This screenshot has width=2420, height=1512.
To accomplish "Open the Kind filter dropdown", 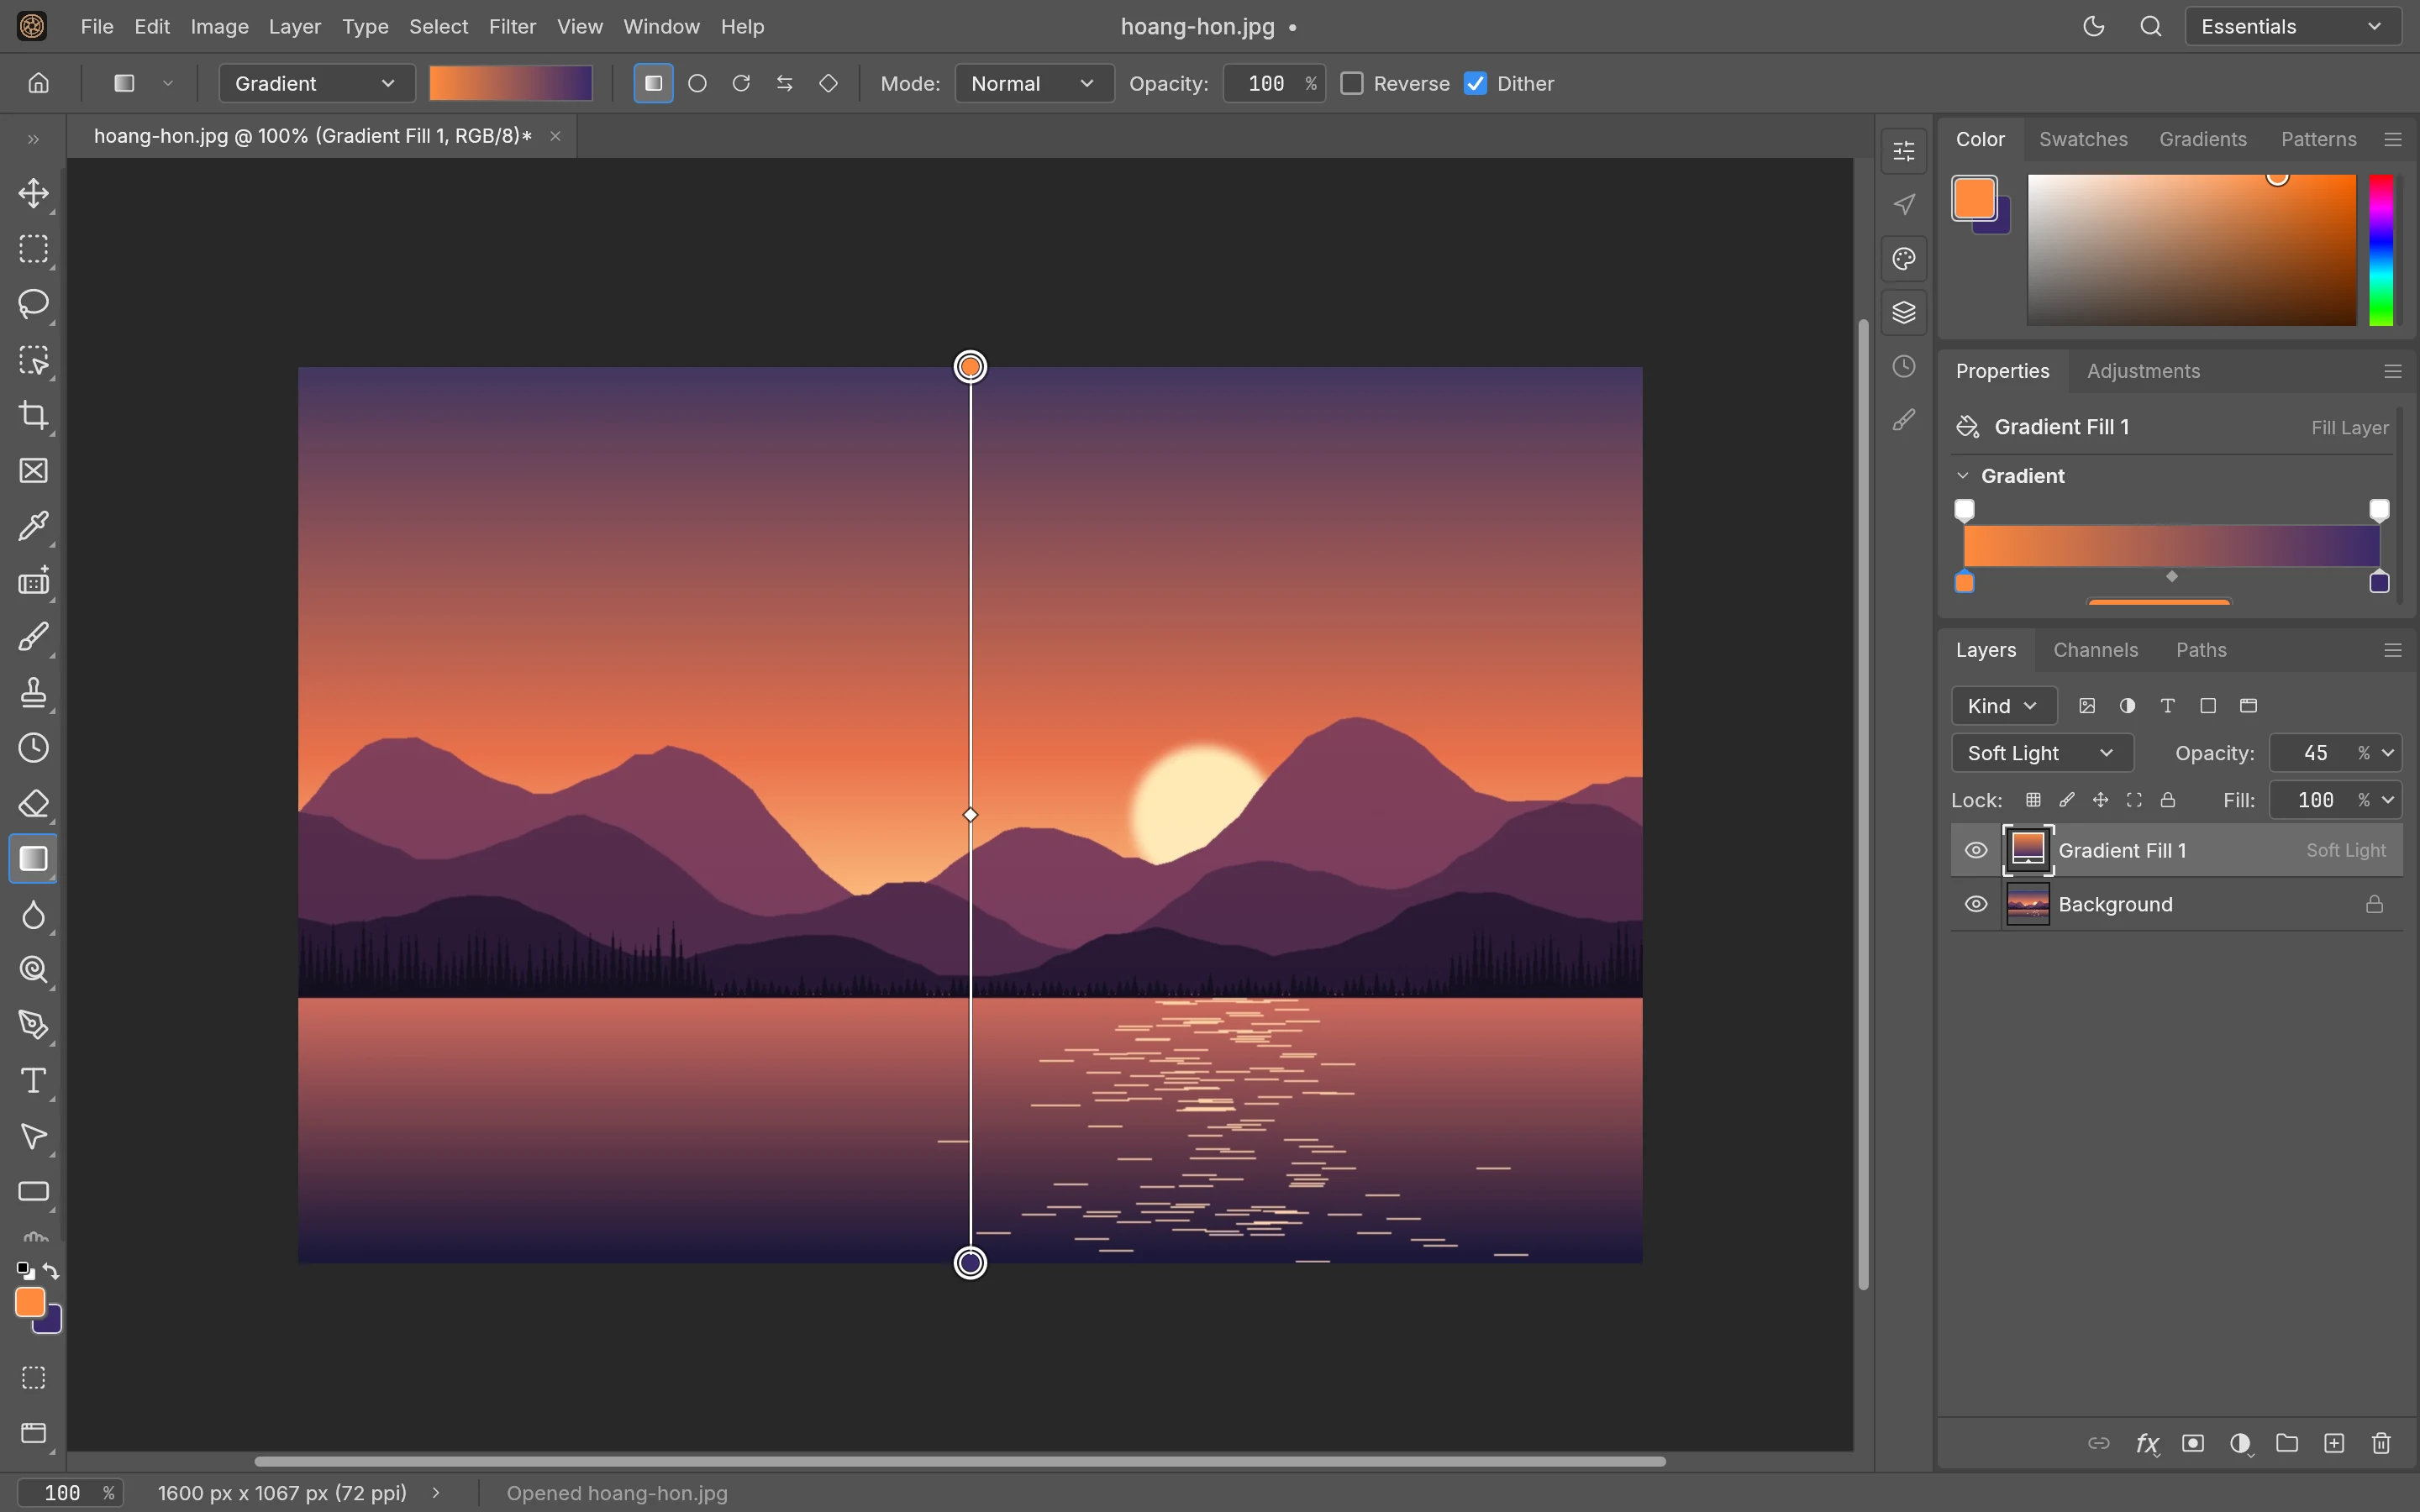I will click(x=2003, y=706).
